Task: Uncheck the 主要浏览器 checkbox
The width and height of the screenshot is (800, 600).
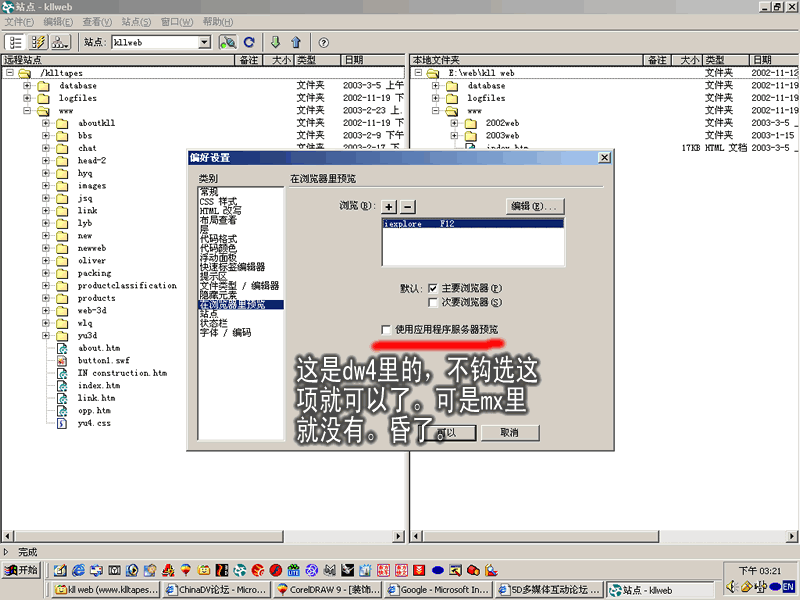Action: pyautogui.click(x=432, y=288)
